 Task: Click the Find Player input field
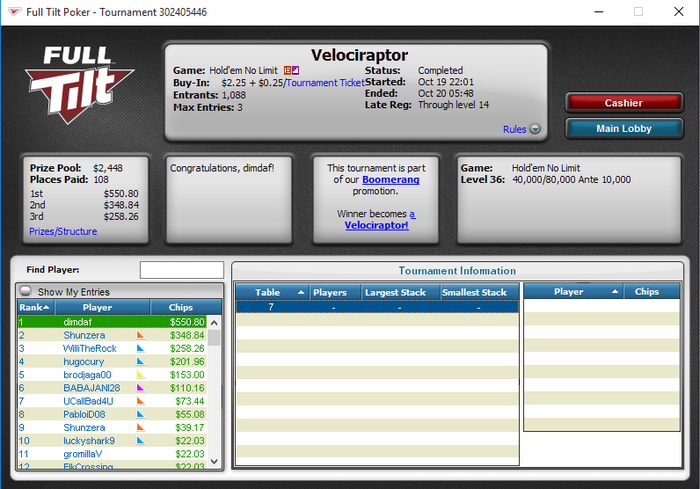click(182, 270)
